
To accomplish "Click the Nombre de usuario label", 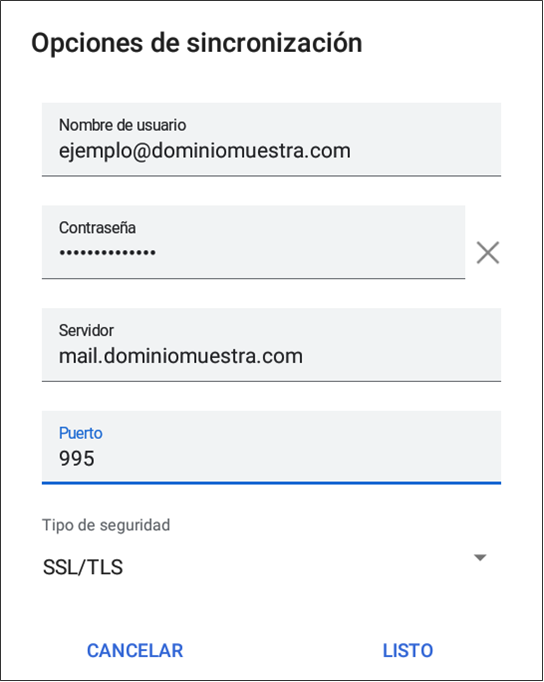I will click(x=123, y=125).
